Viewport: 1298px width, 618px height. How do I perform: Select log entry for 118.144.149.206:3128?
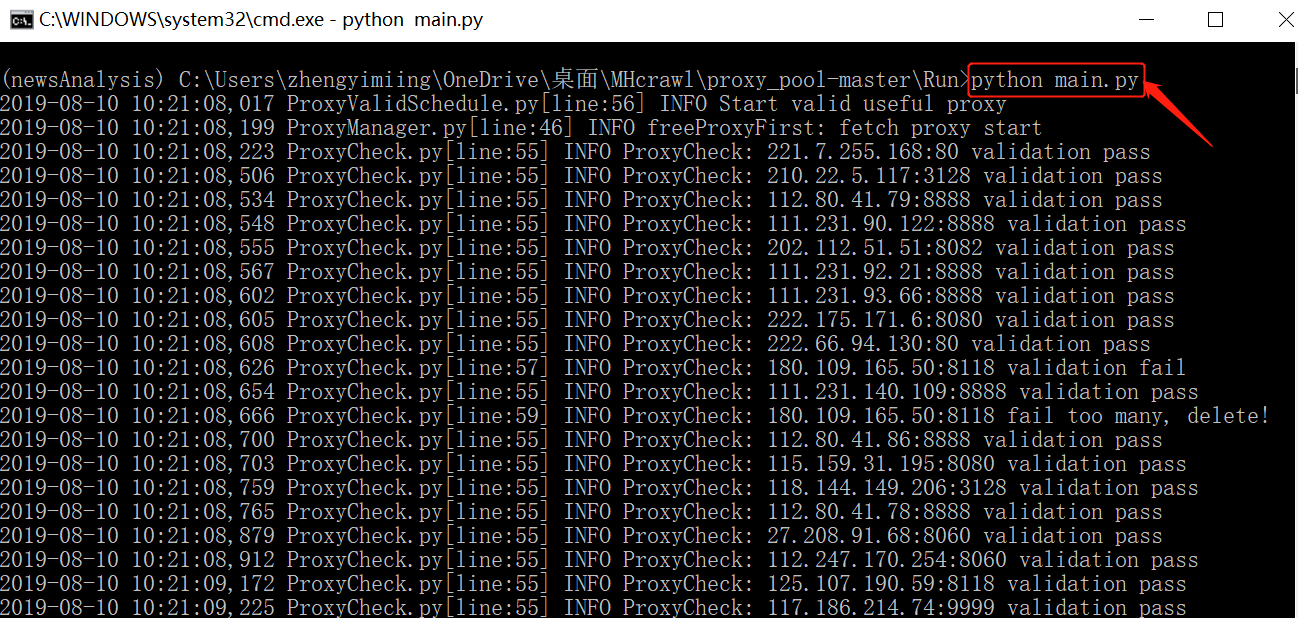pos(599,488)
